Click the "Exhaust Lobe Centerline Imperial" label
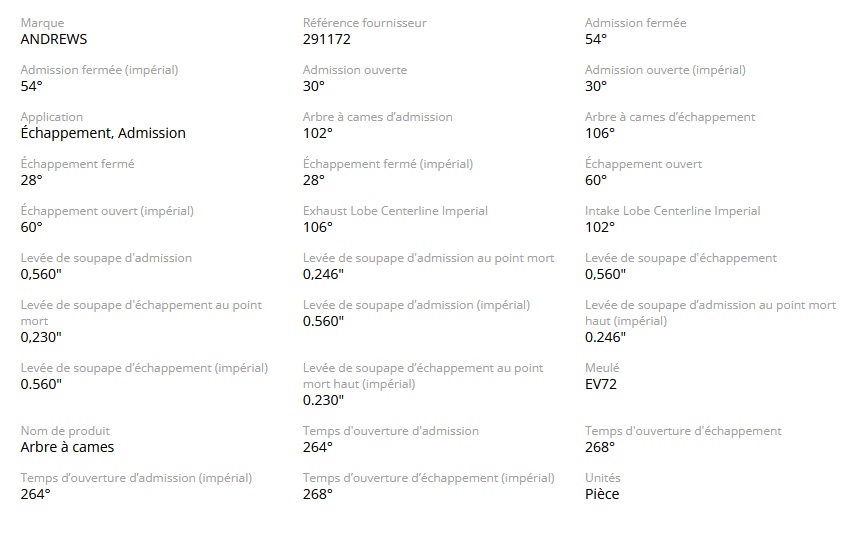Screen dimensions: 853x545 coord(395,211)
